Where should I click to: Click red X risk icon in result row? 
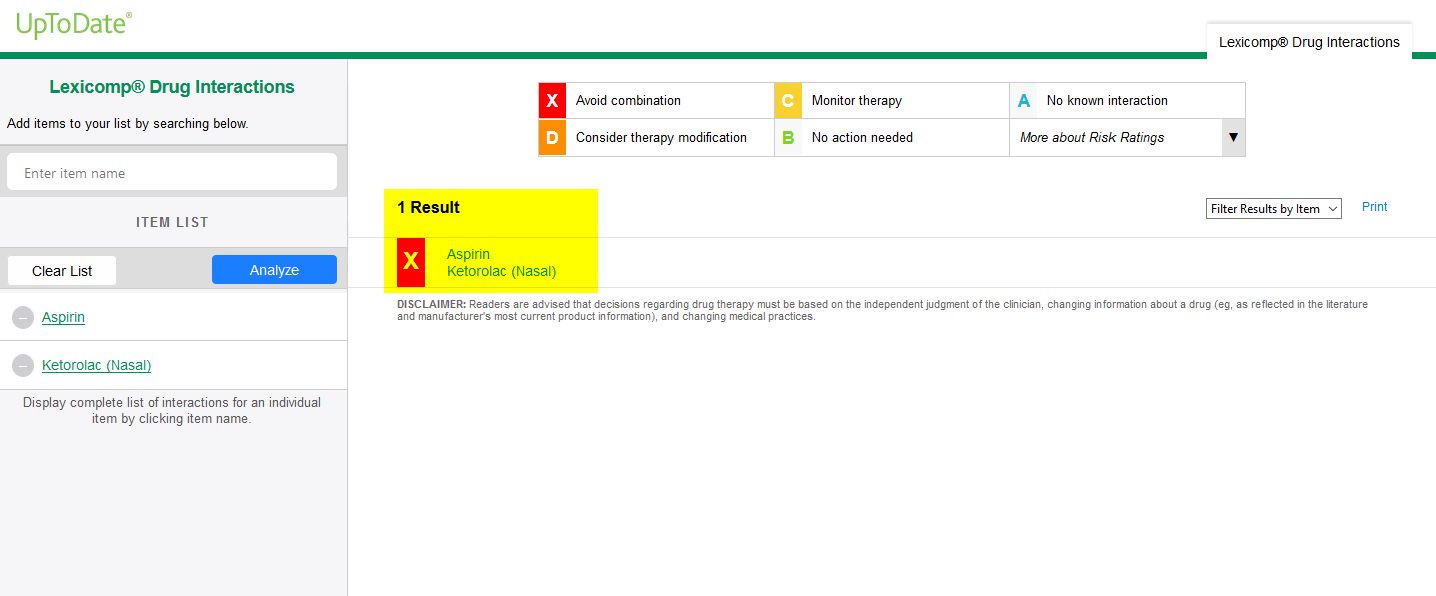click(x=411, y=262)
